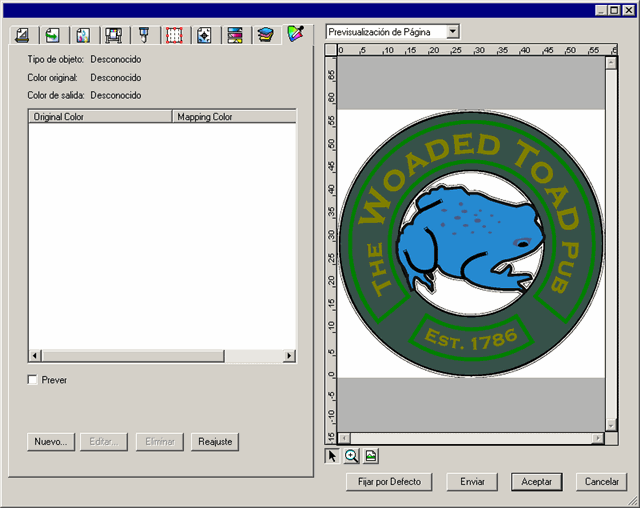The width and height of the screenshot is (640, 508).
Task: Click color list right scroll arrow
Action: point(289,356)
